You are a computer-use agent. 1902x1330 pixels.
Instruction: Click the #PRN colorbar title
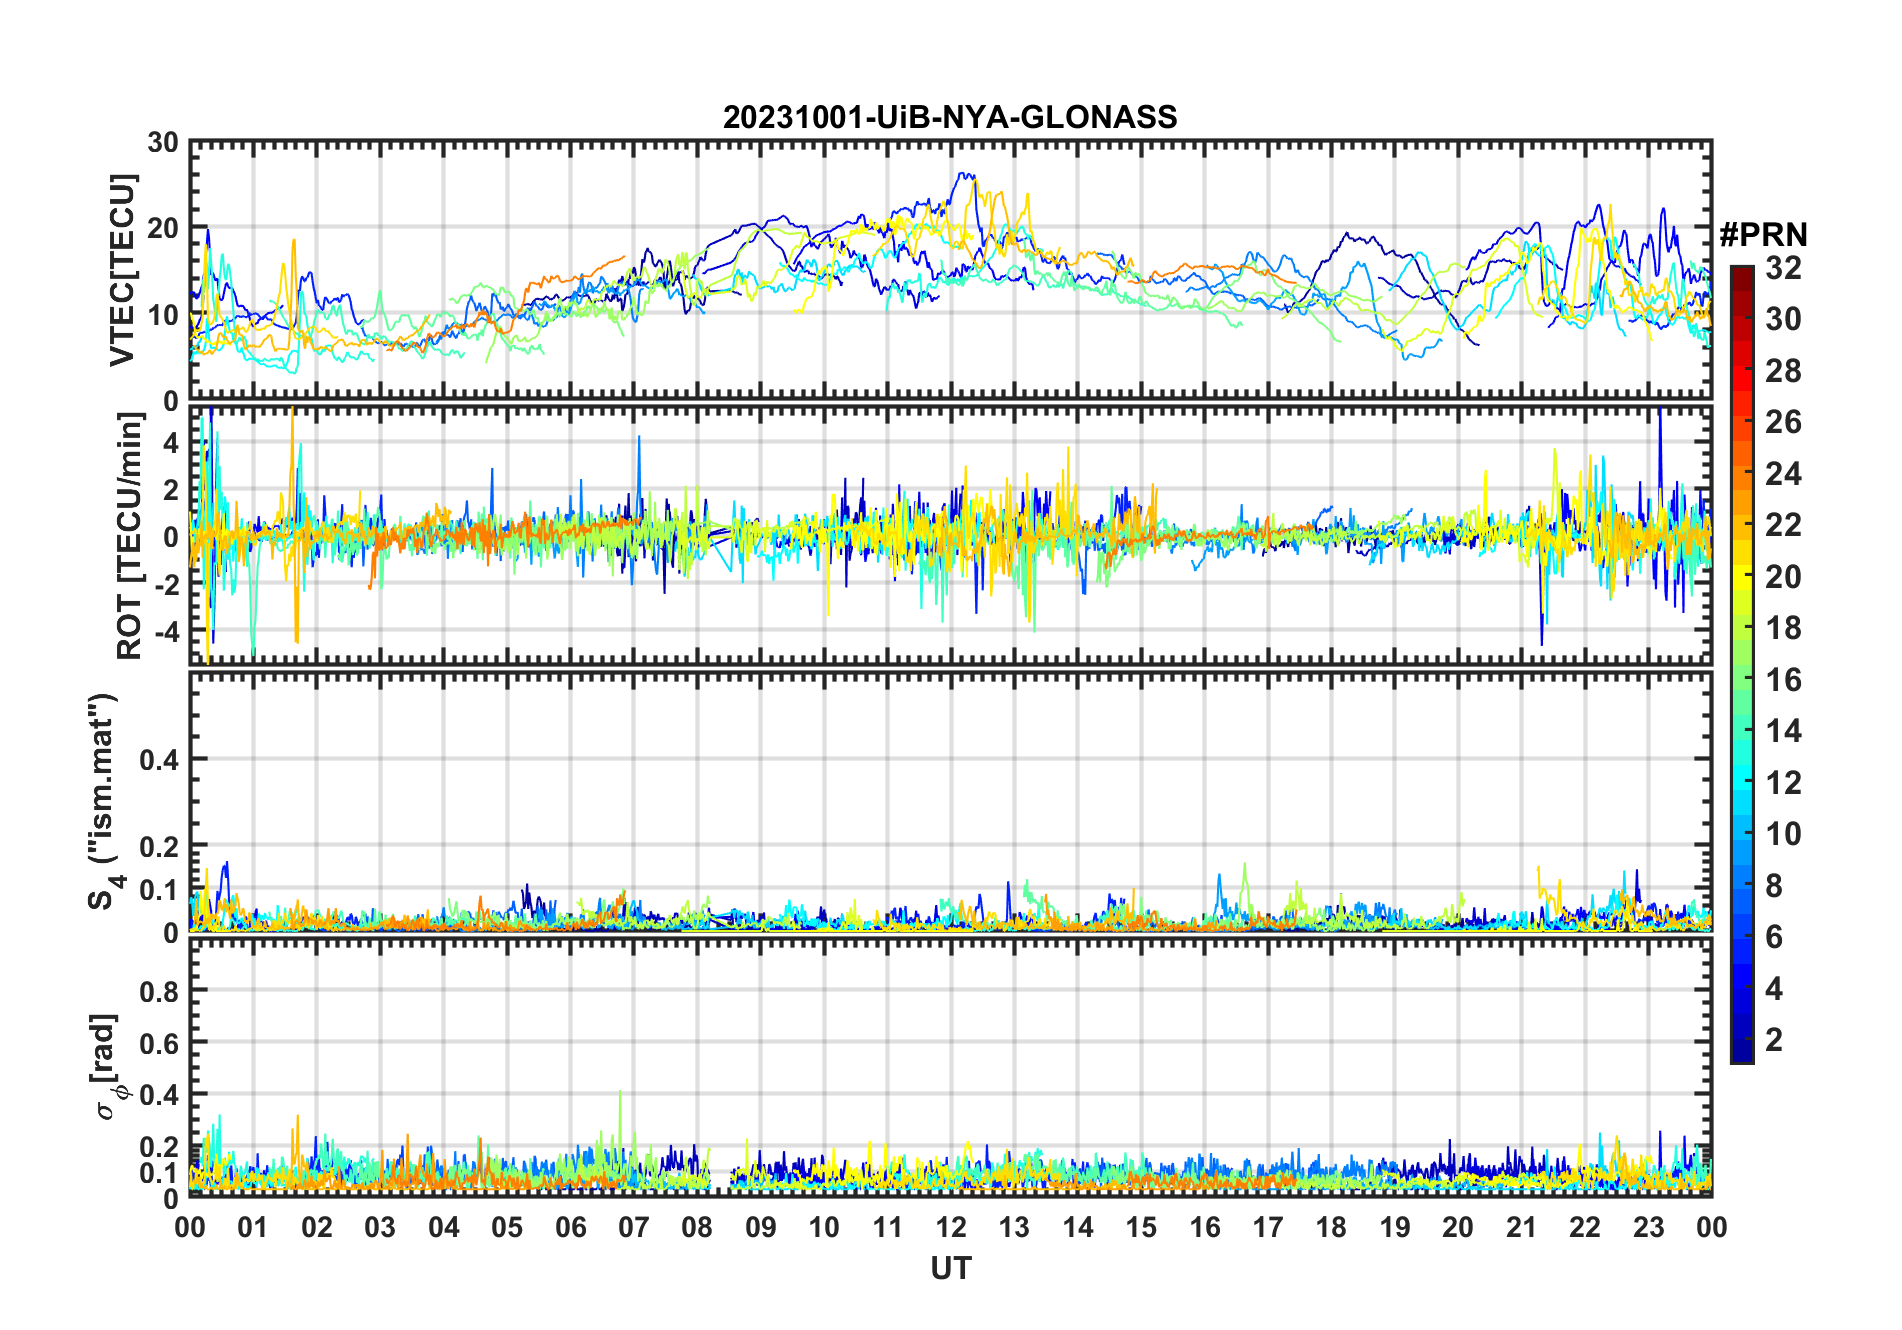[1763, 235]
